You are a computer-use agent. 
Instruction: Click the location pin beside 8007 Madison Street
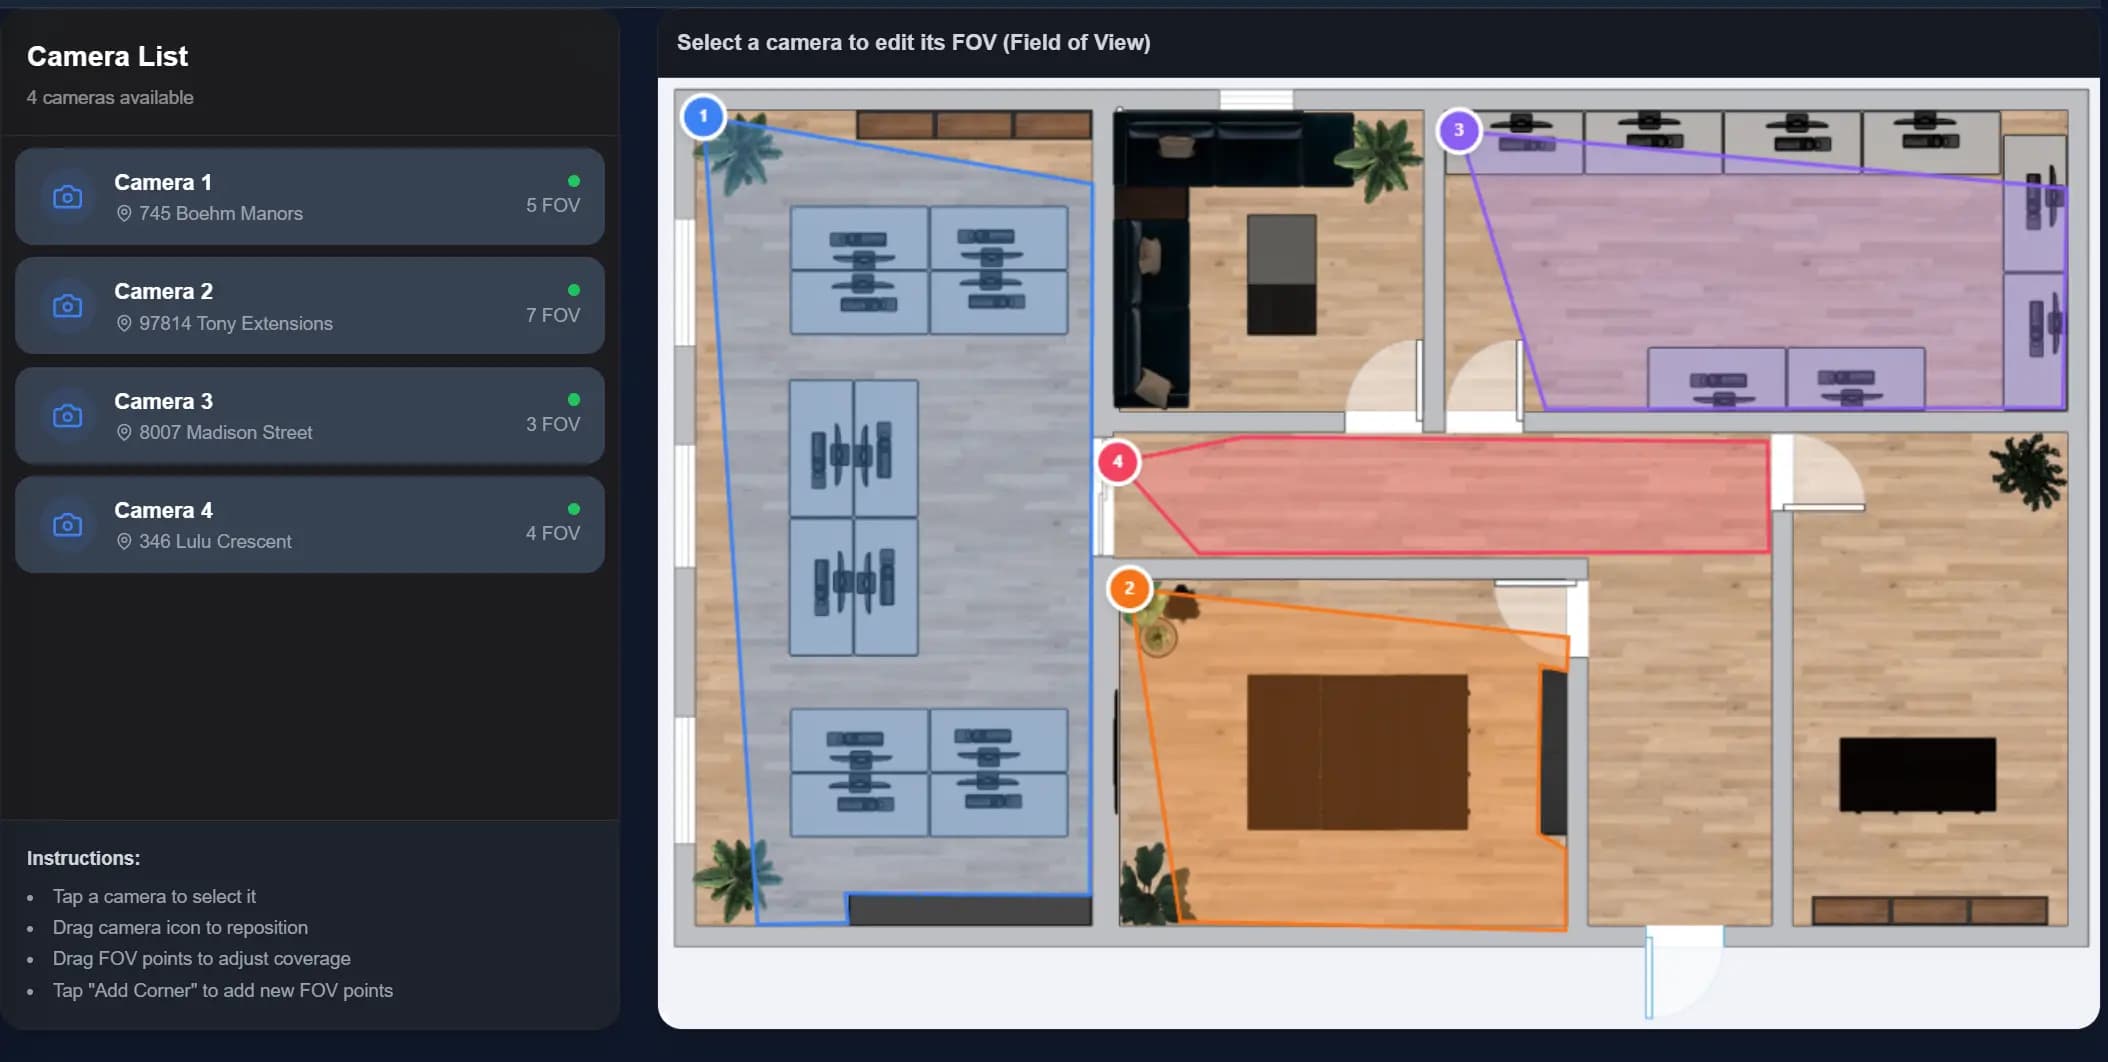pos(124,432)
